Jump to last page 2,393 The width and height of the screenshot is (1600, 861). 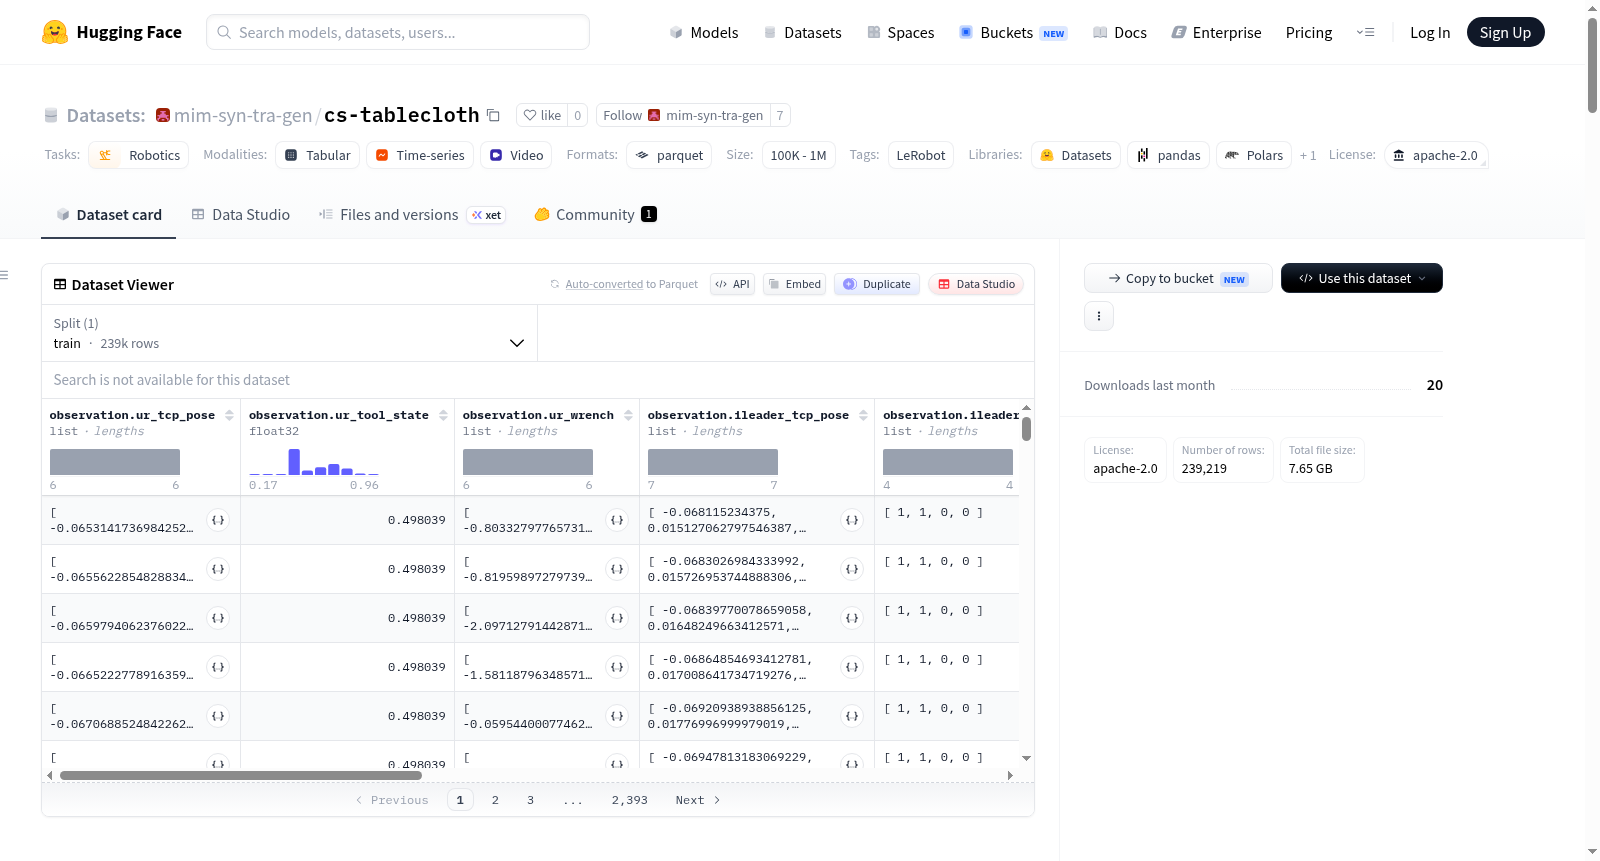click(630, 800)
